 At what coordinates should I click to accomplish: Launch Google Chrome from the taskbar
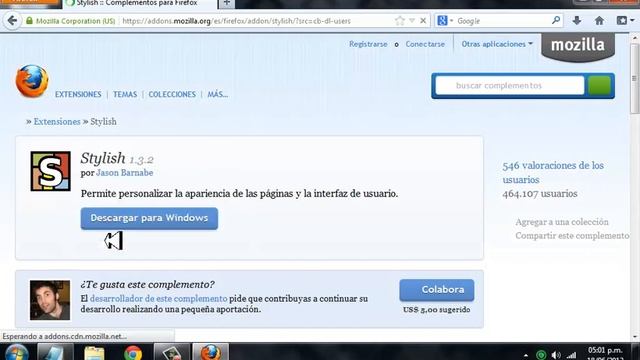pos(133,353)
